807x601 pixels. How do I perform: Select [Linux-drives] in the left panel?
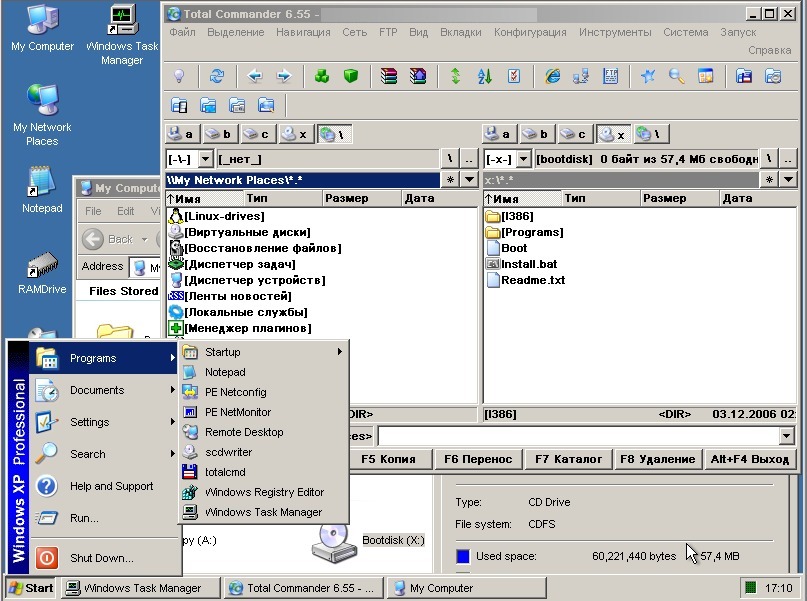click(x=217, y=216)
